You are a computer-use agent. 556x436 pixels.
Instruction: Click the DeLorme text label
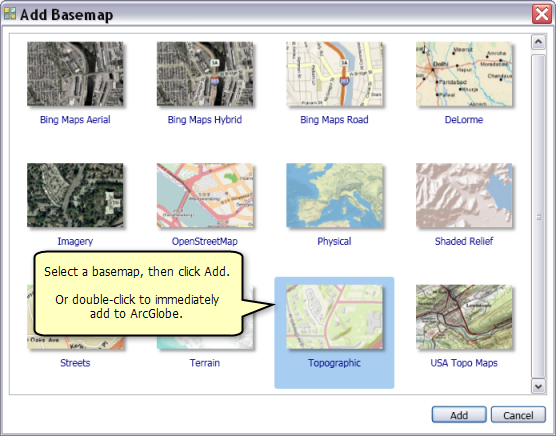(x=464, y=120)
